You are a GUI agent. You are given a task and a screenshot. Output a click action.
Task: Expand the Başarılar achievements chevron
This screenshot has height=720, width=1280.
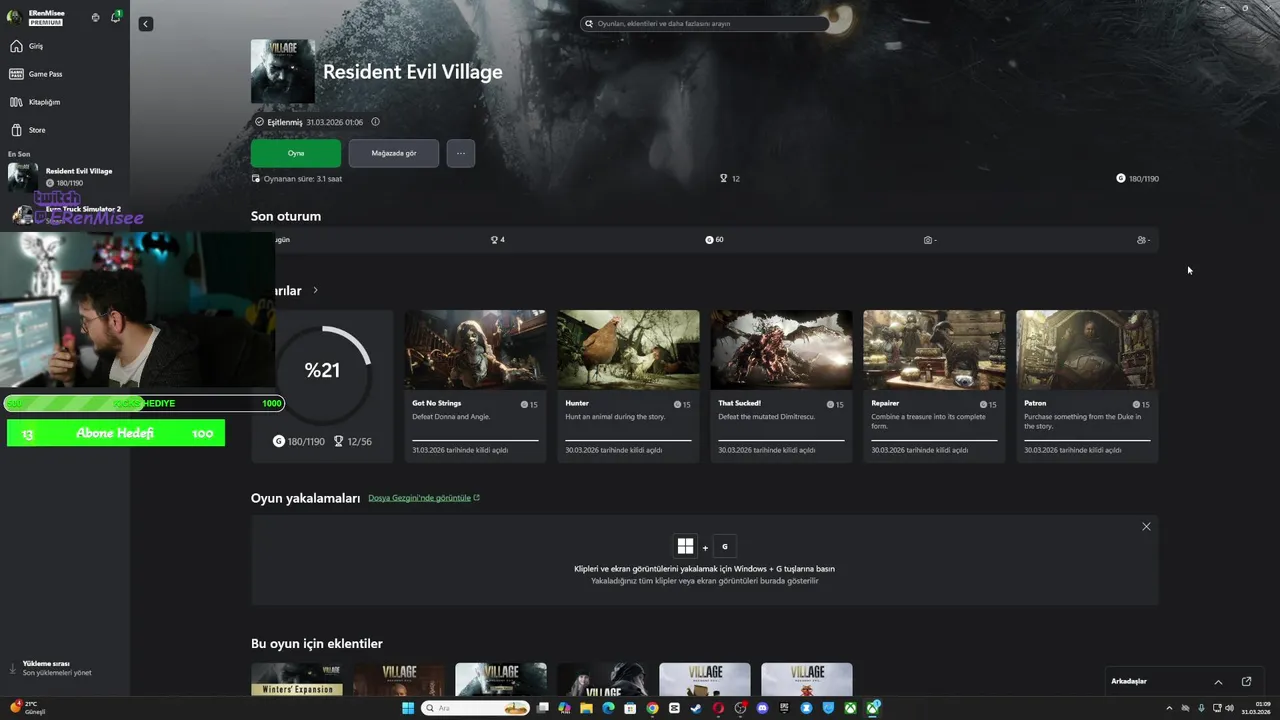pyautogui.click(x=315, y=290)
